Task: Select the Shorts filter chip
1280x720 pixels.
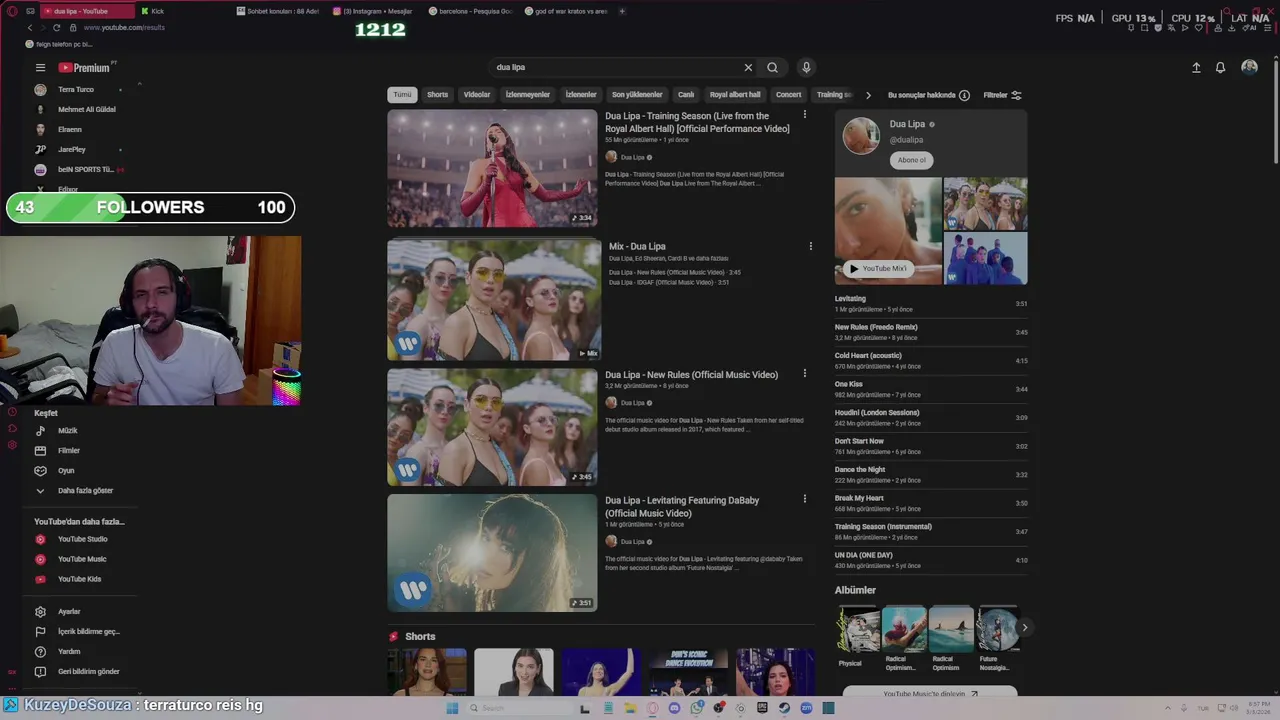Action: [x=437, y=95]
